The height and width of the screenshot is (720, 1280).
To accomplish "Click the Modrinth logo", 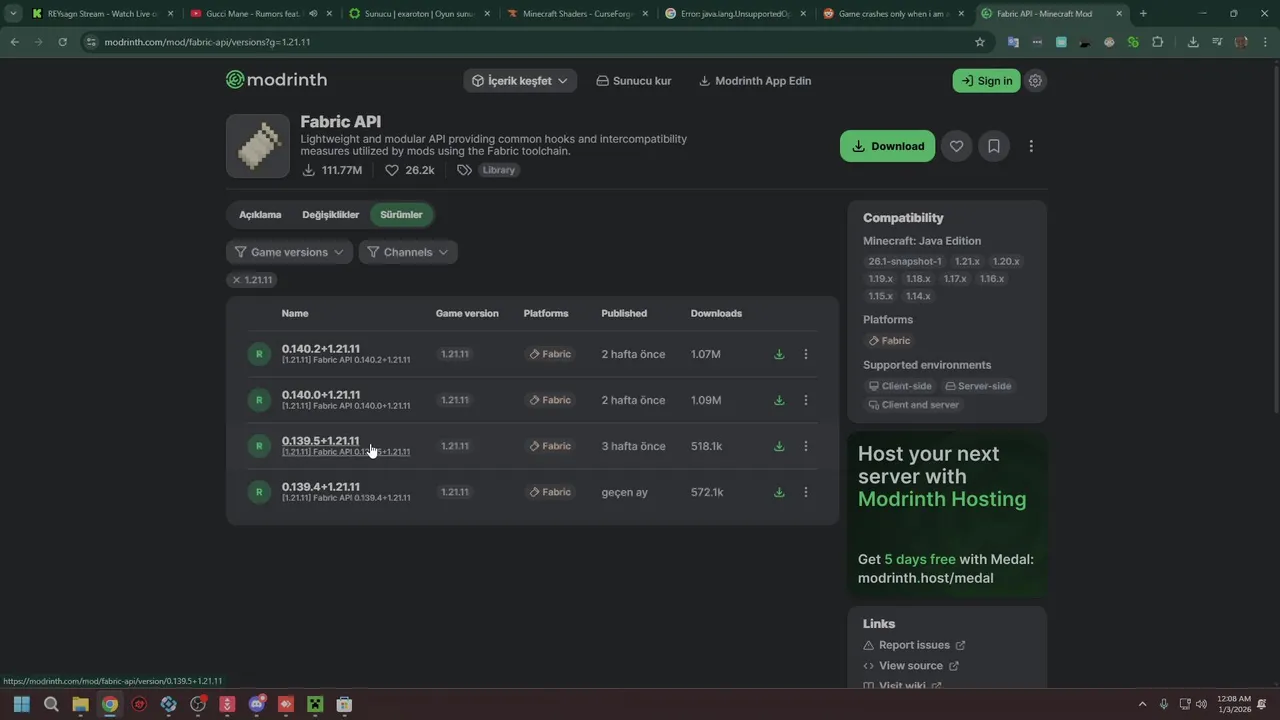I will pyautogui.click(x=276, y=80).
